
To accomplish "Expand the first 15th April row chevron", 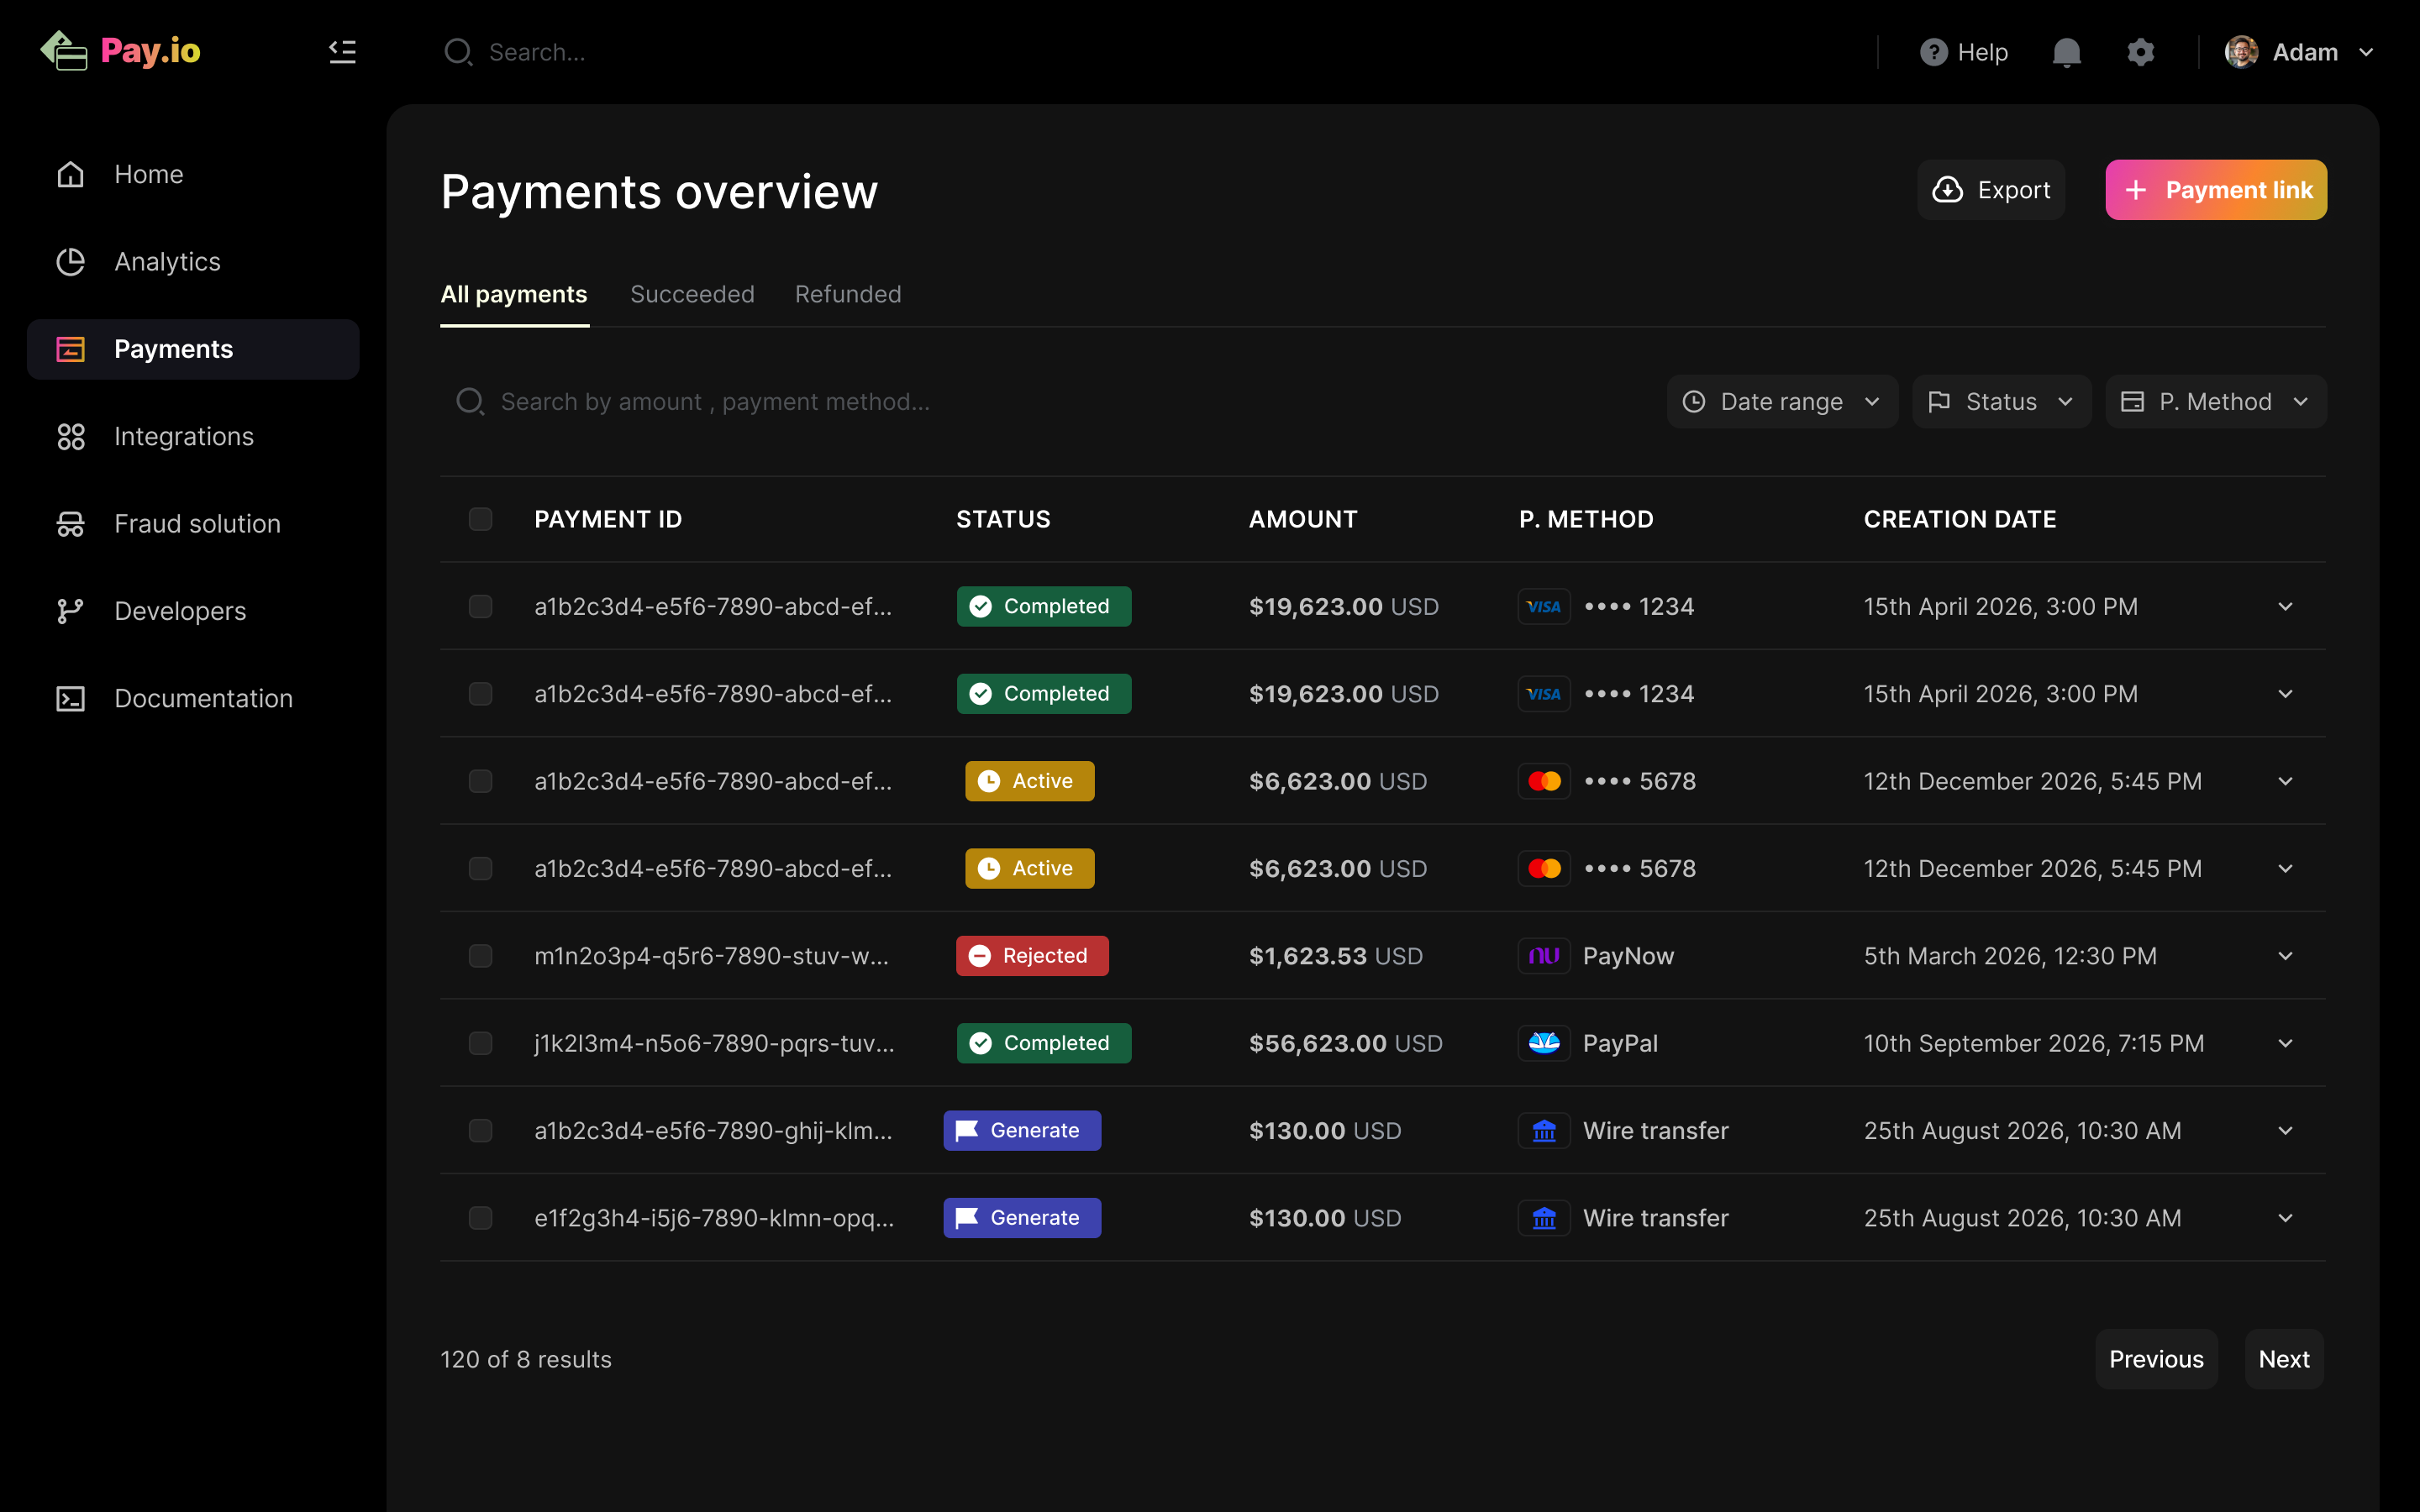I will coord(2285,607).
